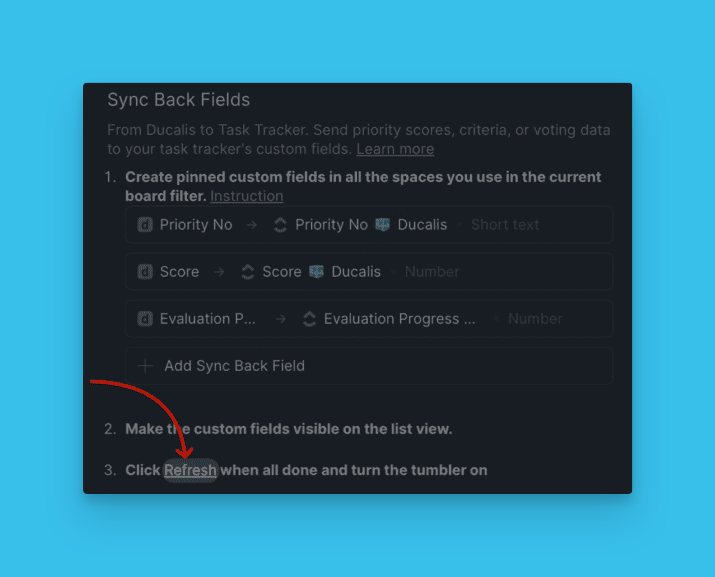
Task: Click the task tracker icon before Score Ducalis
Action: 247,272
